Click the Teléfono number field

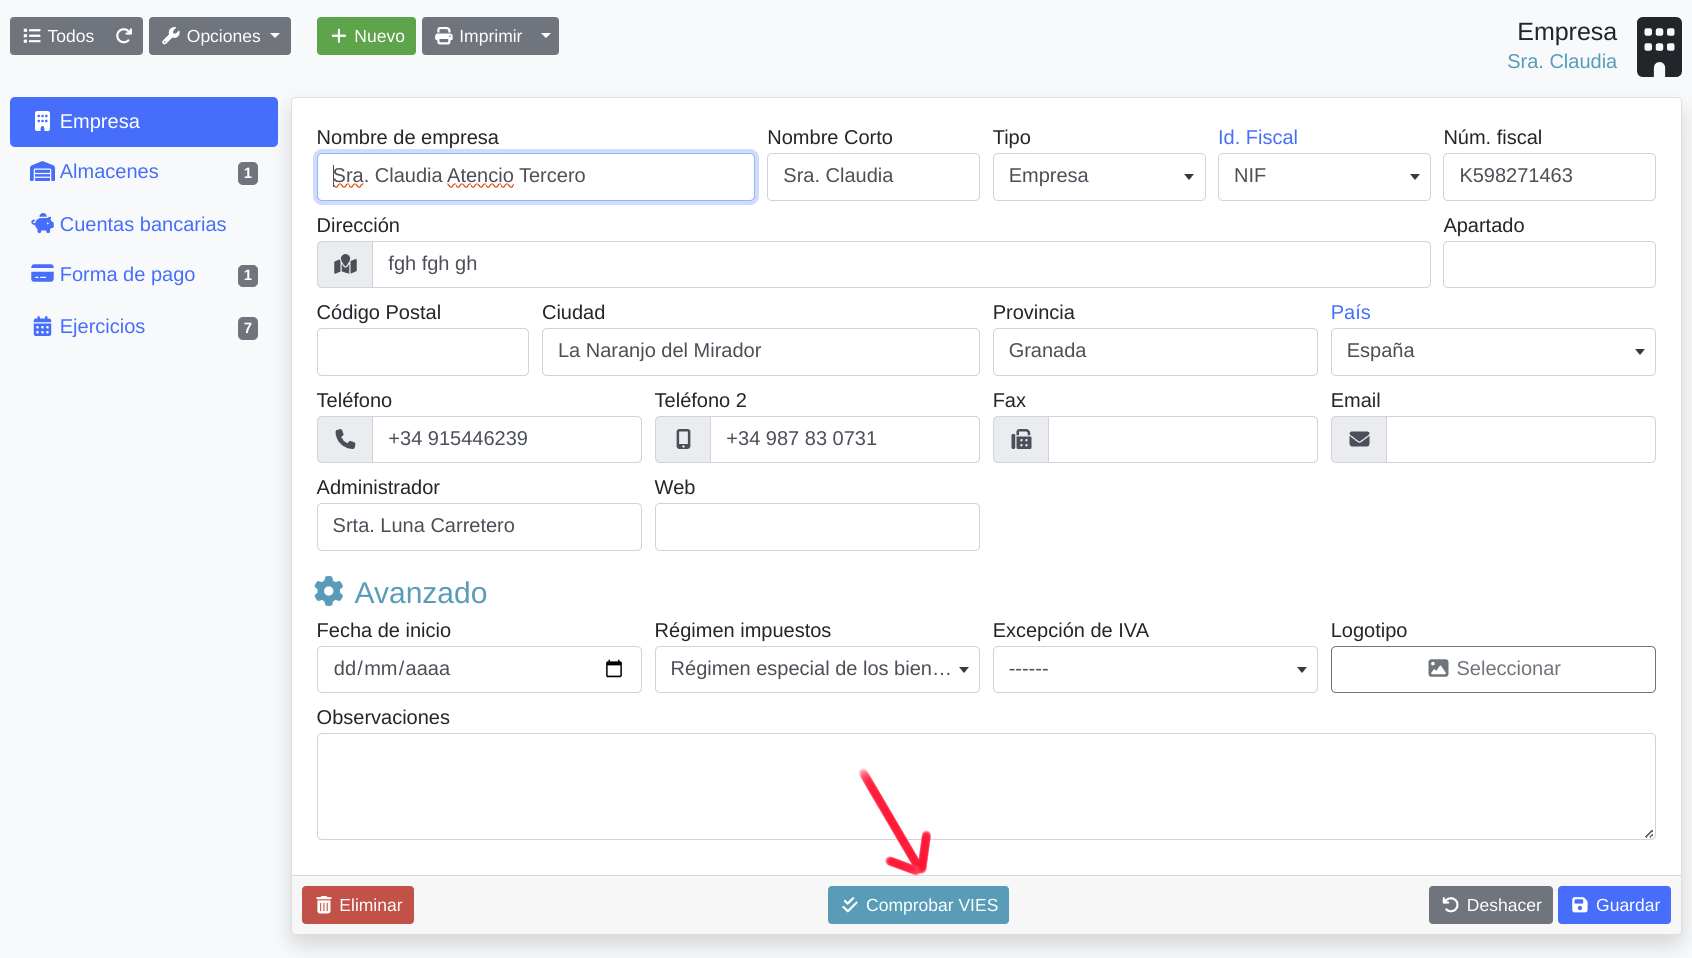pyautogui.click(x=507, y=439)
